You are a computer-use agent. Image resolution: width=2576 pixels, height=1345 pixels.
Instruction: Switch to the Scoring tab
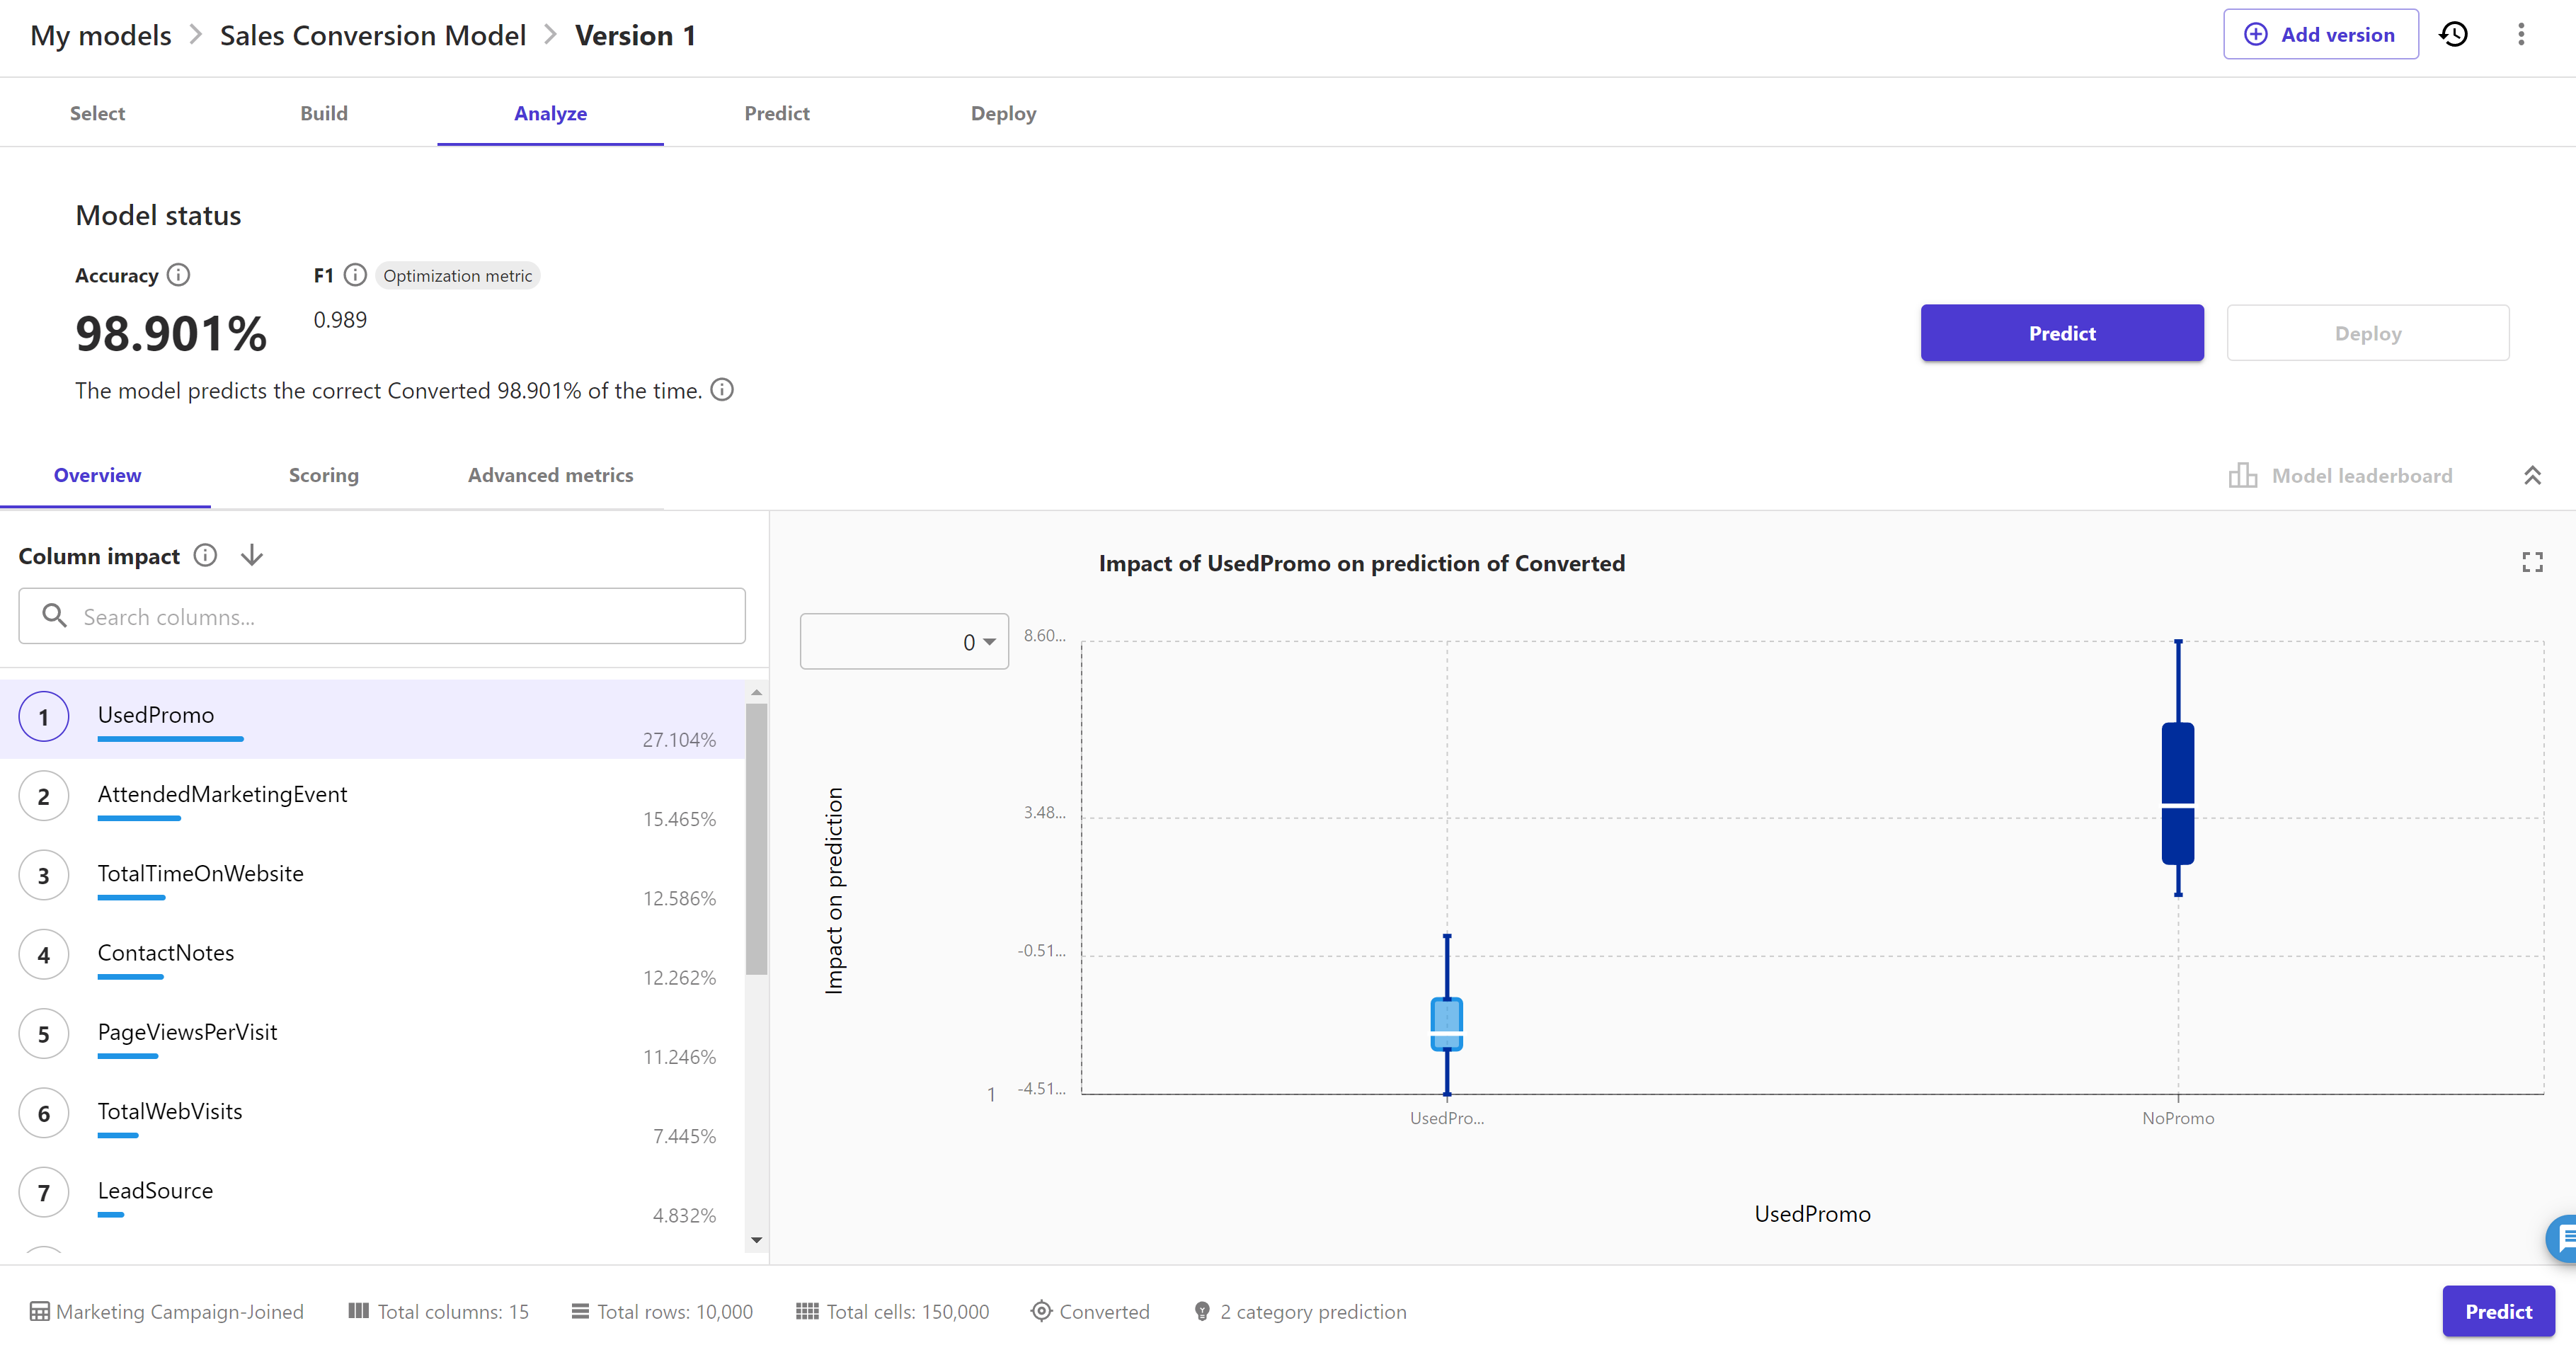point(323,476)
